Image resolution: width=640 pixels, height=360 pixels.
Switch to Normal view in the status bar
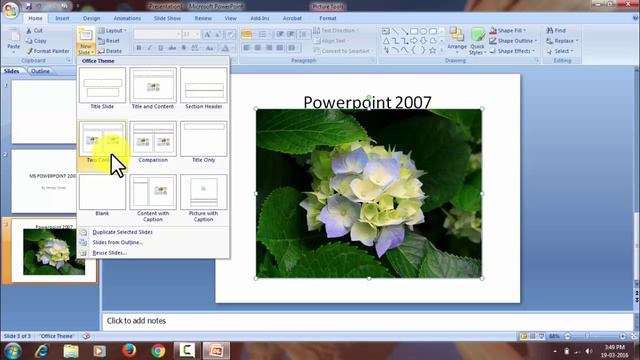point(523,336)
